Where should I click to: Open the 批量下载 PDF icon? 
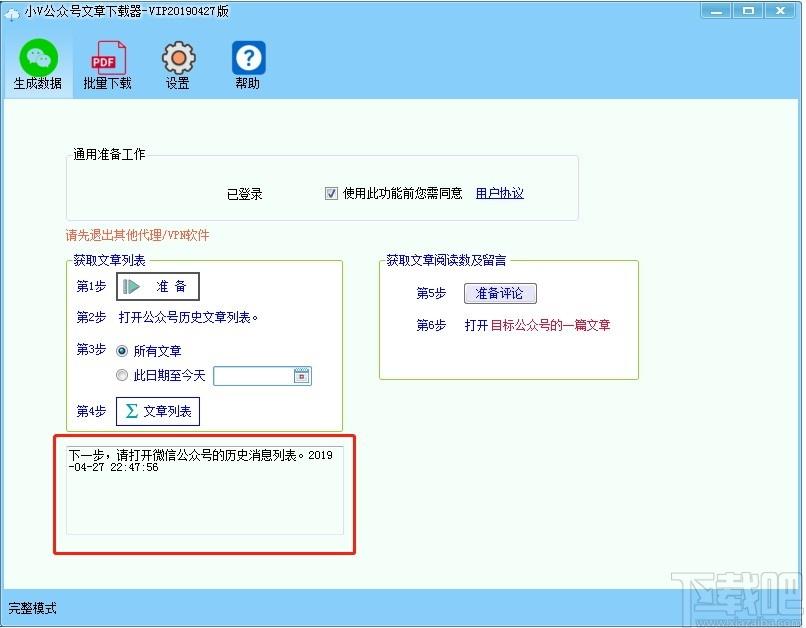coord(107,65)
